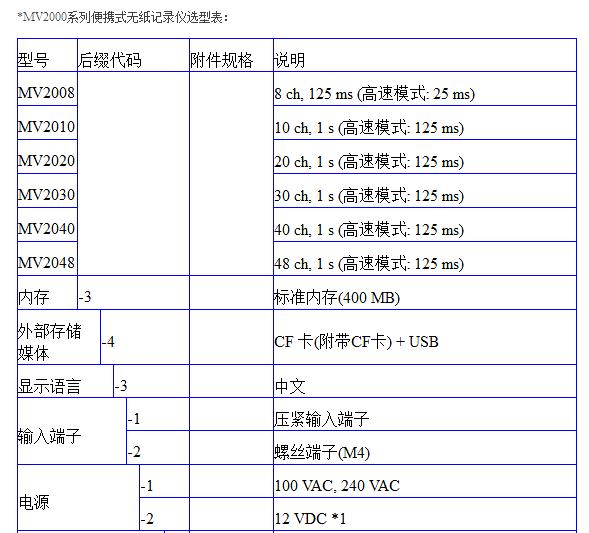589x533 pixels.
Task: Click the -3 code in 内存 row
Action: point(133,293)
